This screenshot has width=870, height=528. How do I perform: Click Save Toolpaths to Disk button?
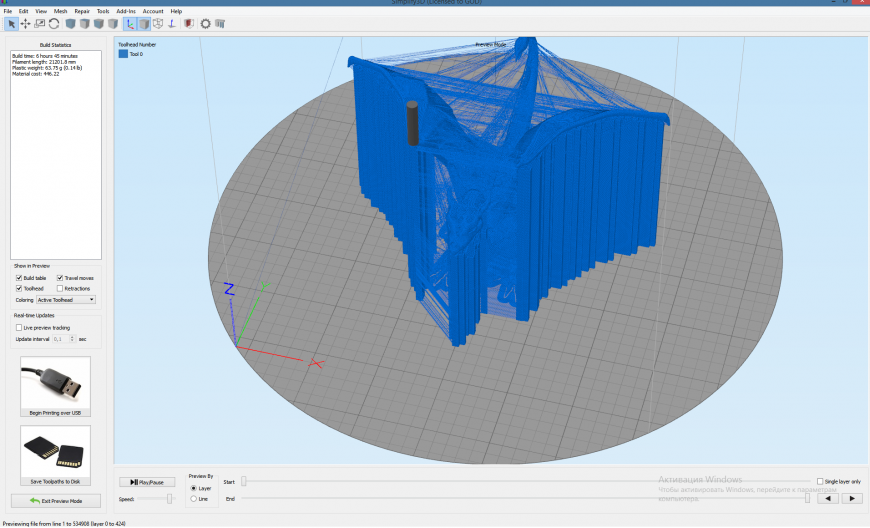click(56, 454)
